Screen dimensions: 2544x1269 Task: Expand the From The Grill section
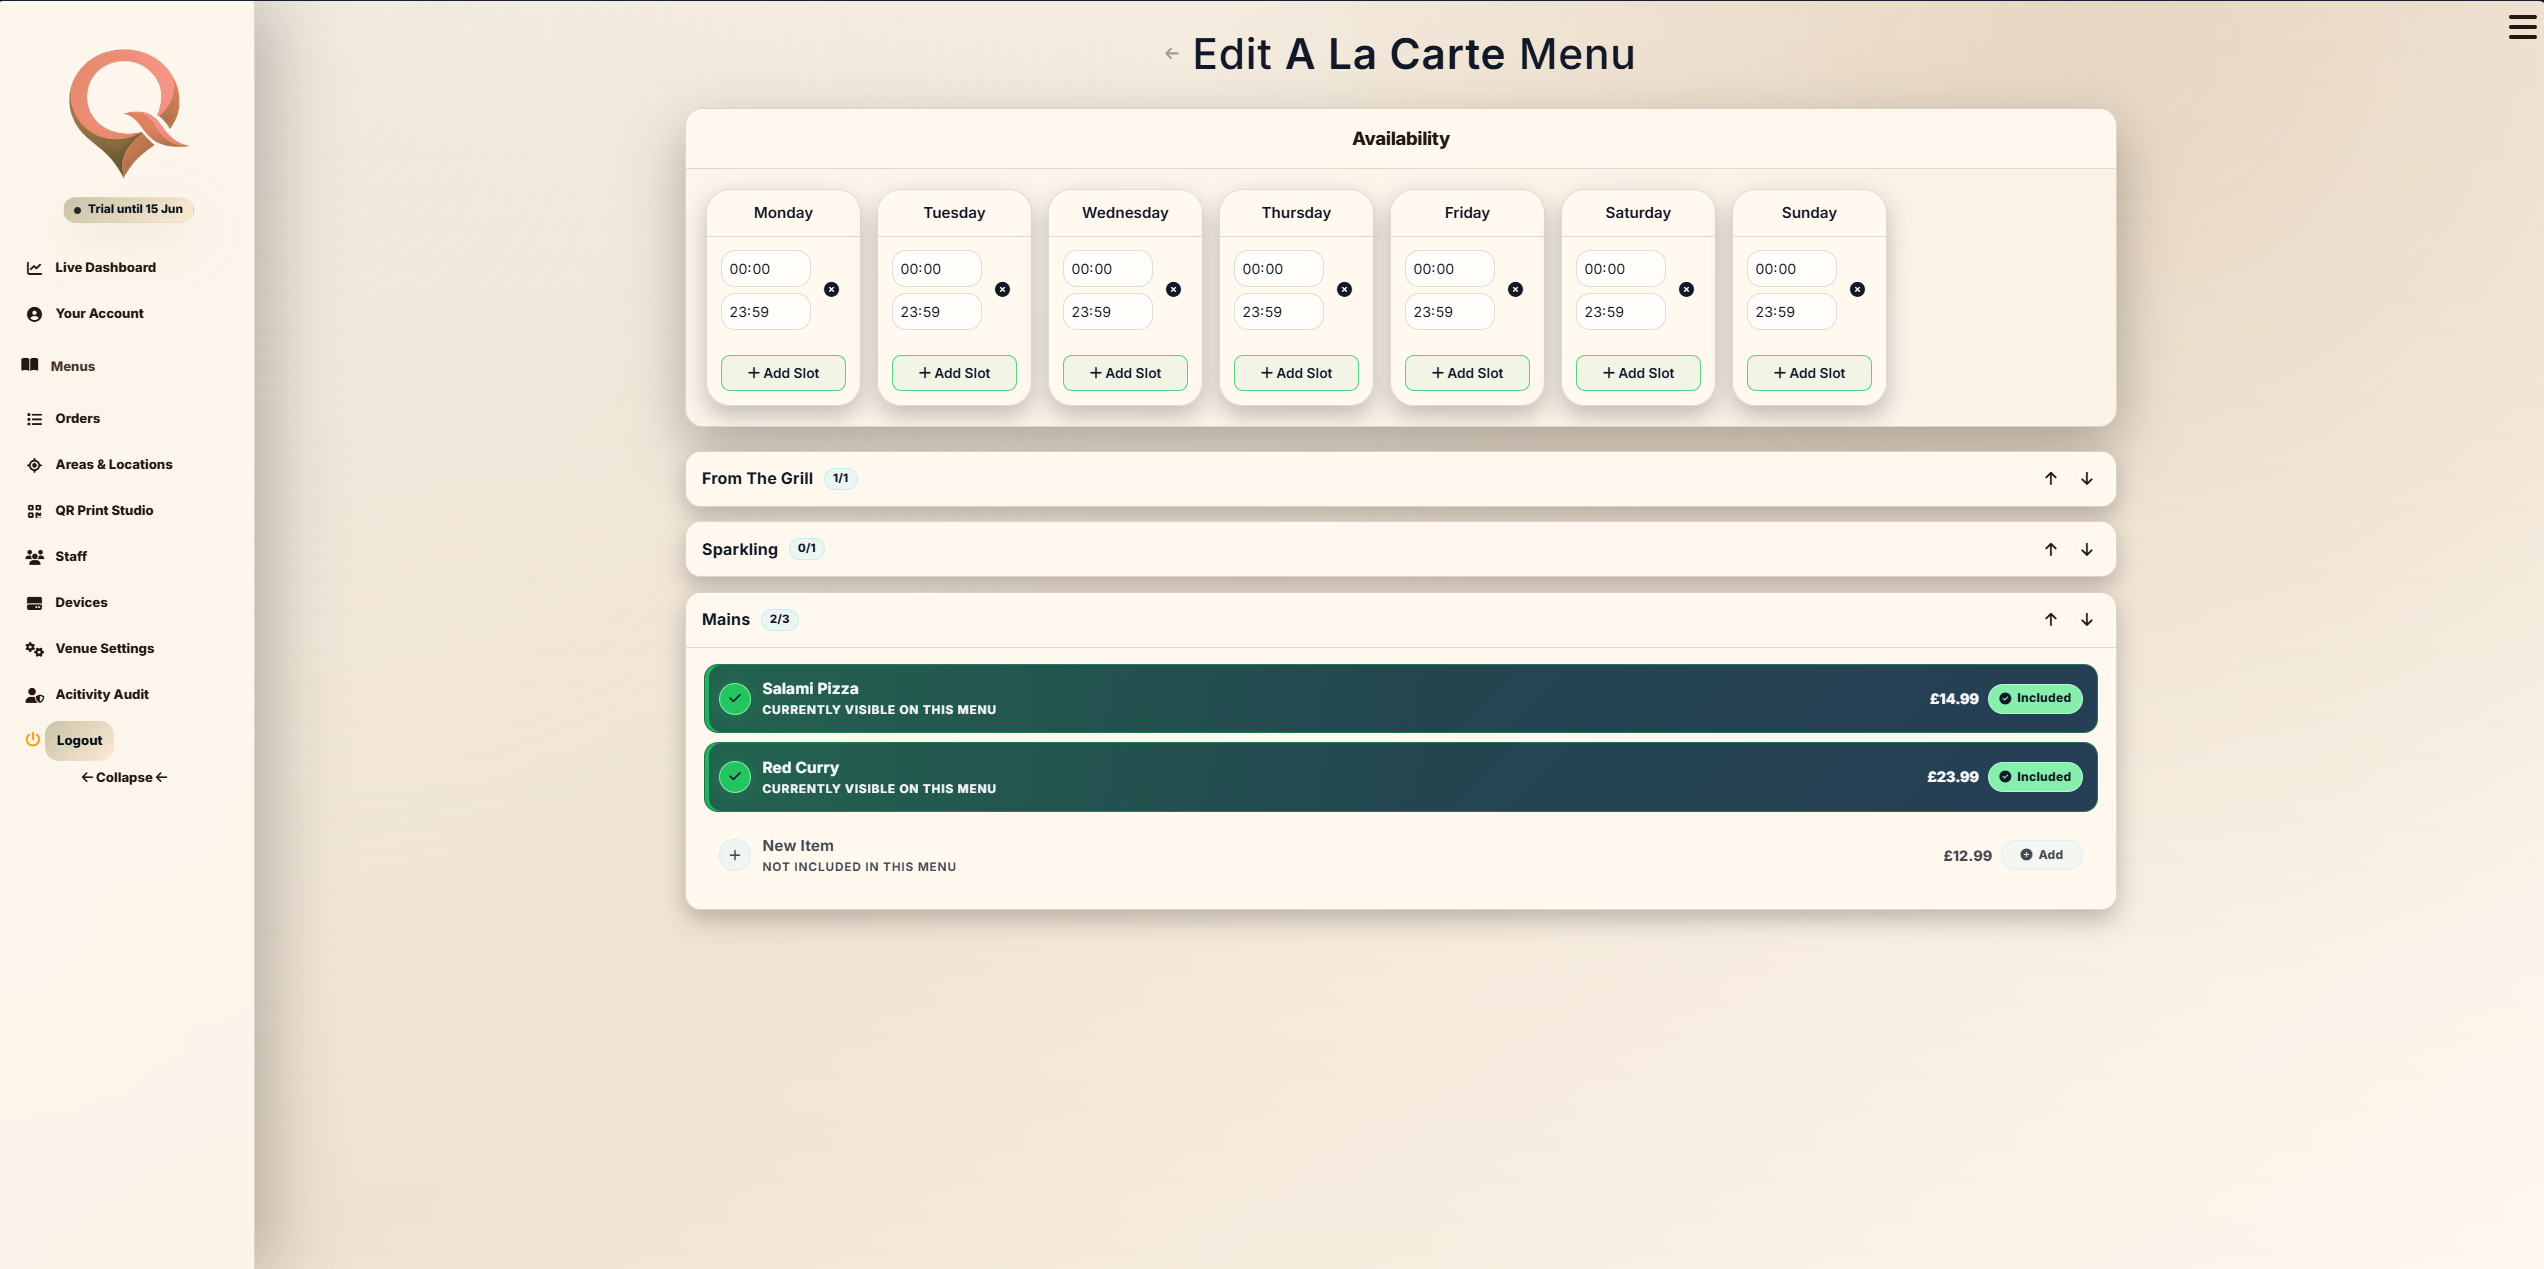(x=1400, y=479)
